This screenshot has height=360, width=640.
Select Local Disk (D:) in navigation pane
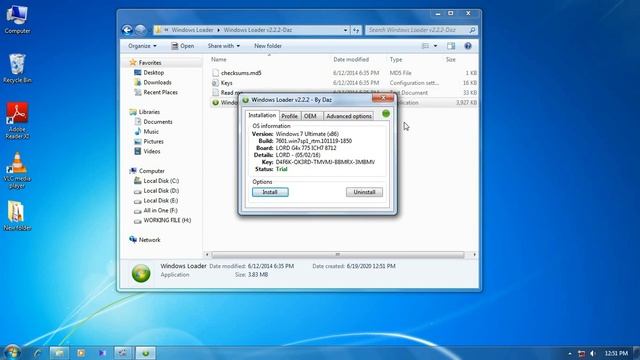(x=161, y=191)
